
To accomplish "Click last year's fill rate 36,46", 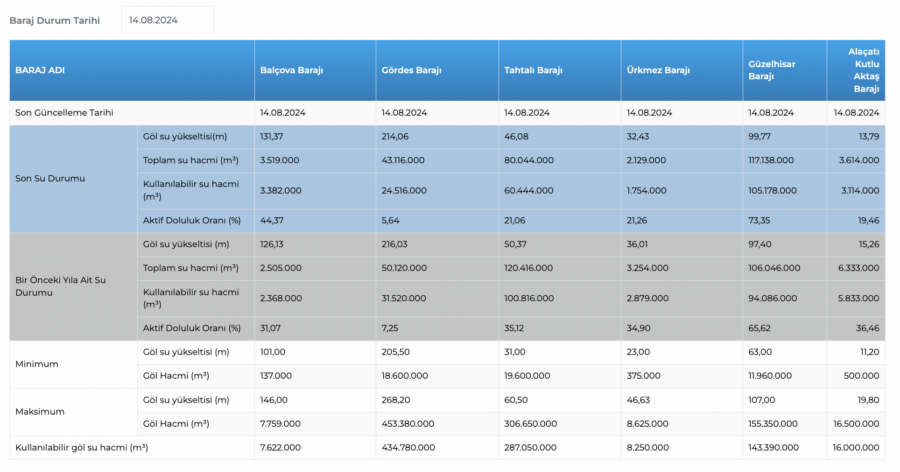I will pyautogui.click(x=867, y=328).
